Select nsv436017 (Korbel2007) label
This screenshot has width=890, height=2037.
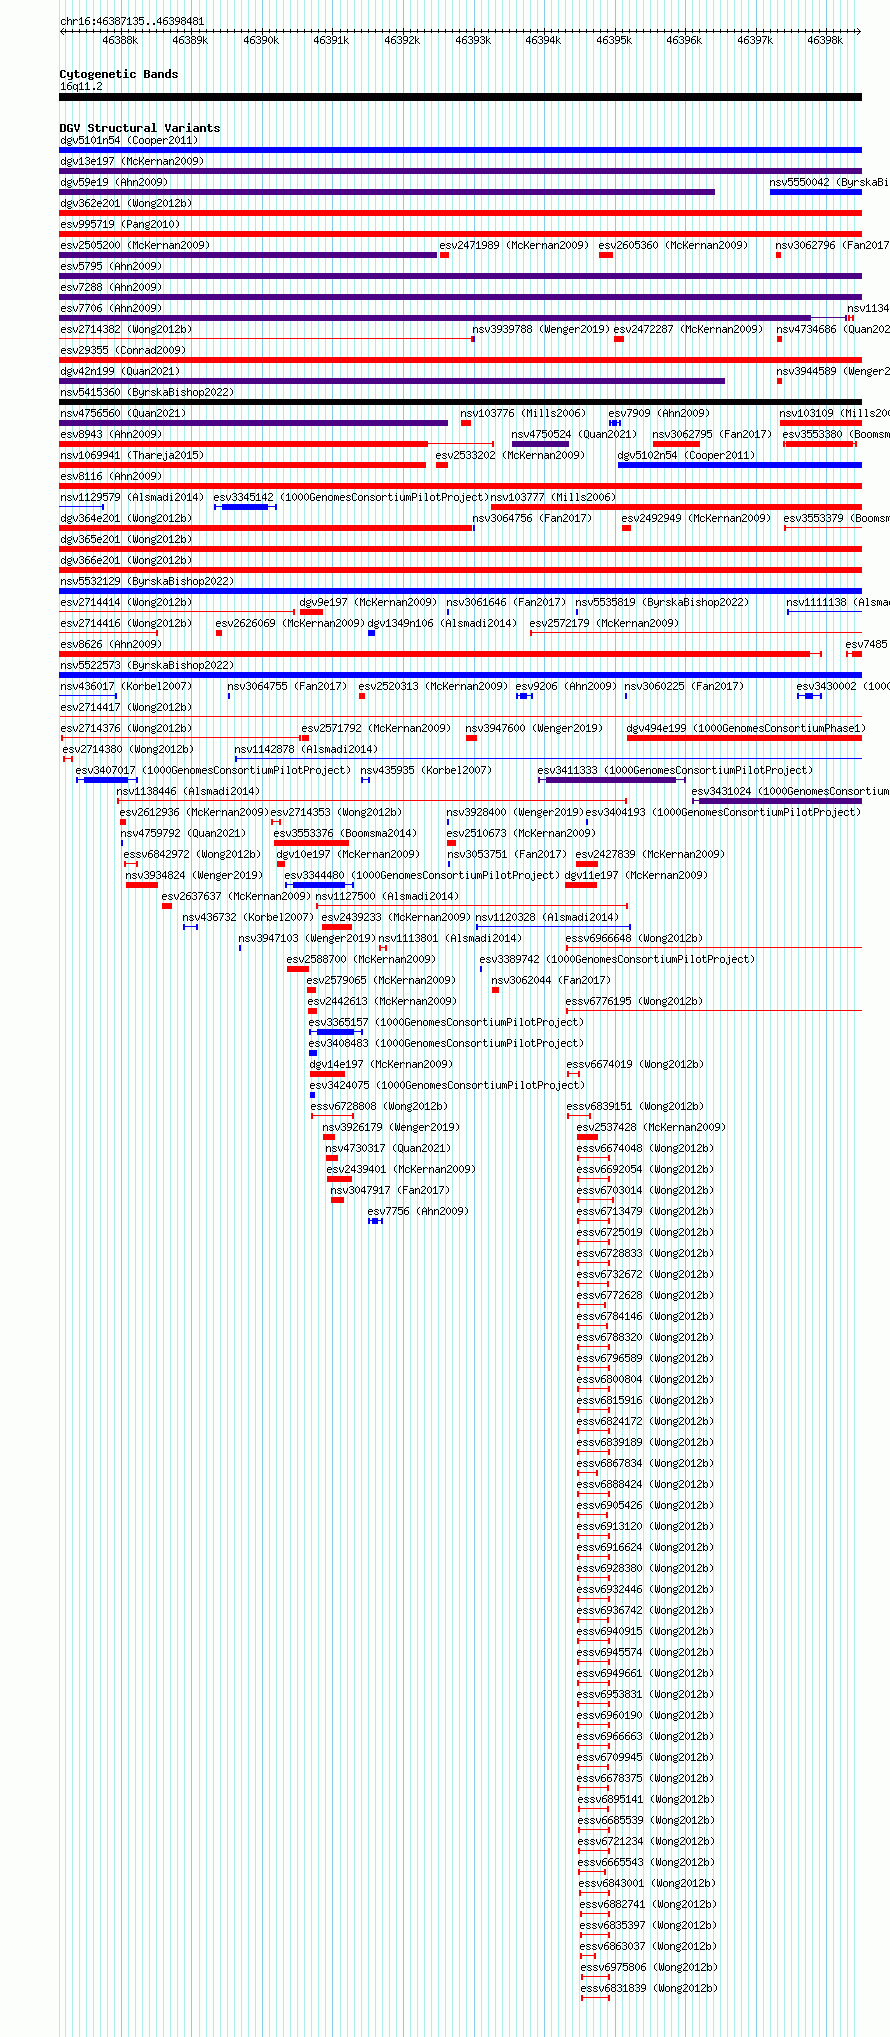tap(126, 687)
